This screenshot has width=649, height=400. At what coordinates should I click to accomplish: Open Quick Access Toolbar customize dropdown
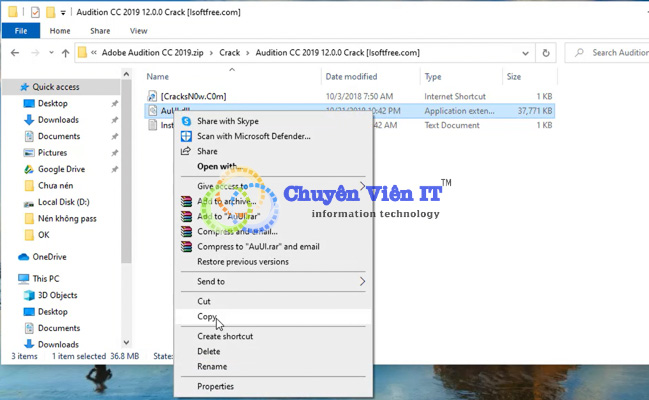63,12
